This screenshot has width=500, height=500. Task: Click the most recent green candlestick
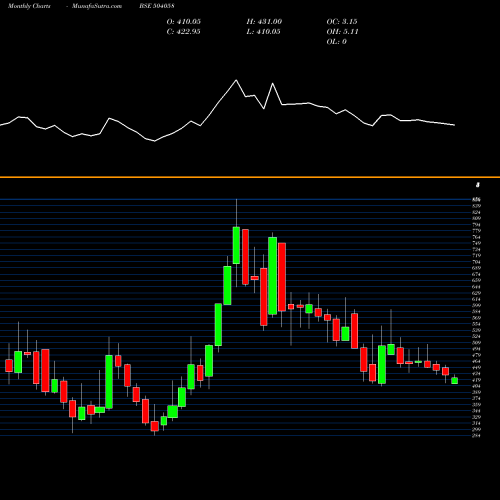pos(455,380)
